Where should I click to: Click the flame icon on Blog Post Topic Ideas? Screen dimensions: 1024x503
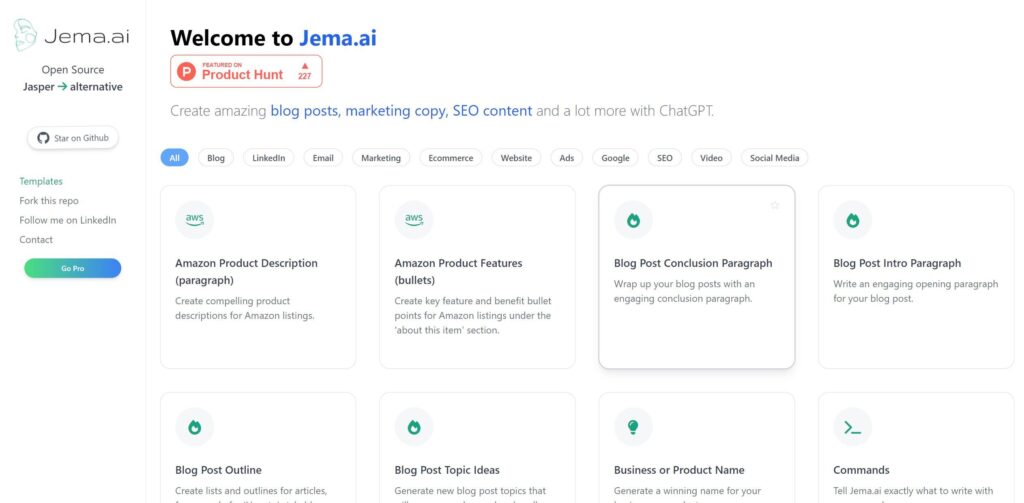pos(414,427)
